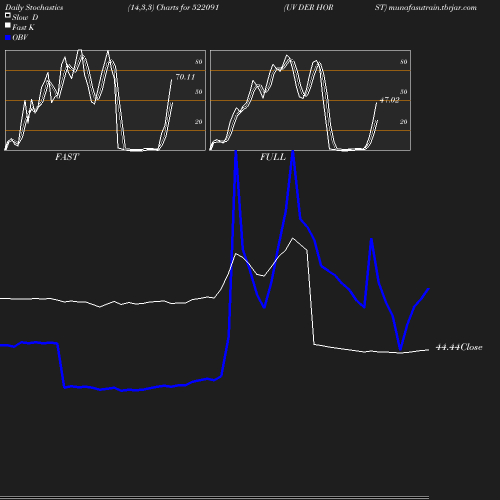Click the 'OBV' legend label

click(x=20, y=38)
